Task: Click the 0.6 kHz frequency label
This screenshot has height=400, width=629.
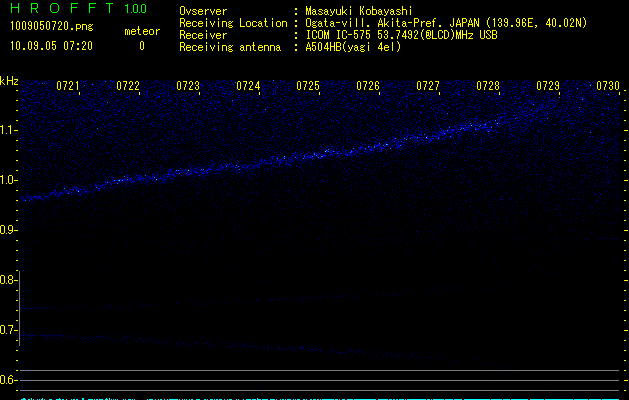Action: pos(9,380)
